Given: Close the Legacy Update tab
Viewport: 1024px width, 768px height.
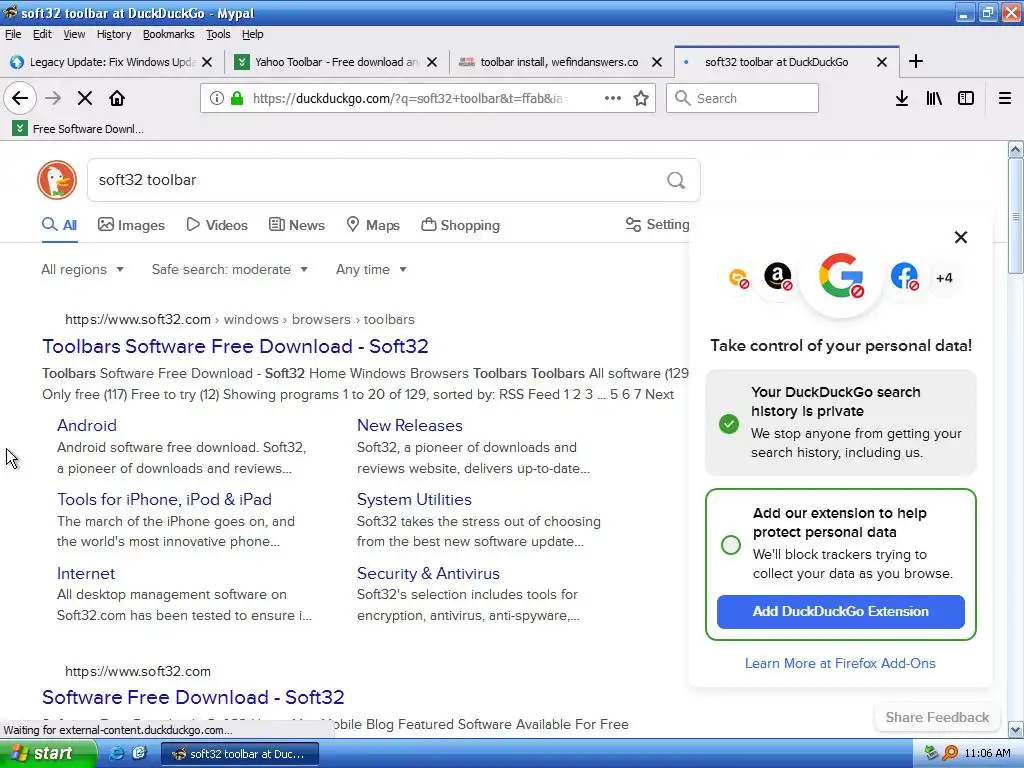Looking at the screenshot, I should click(x=207, y=62).
